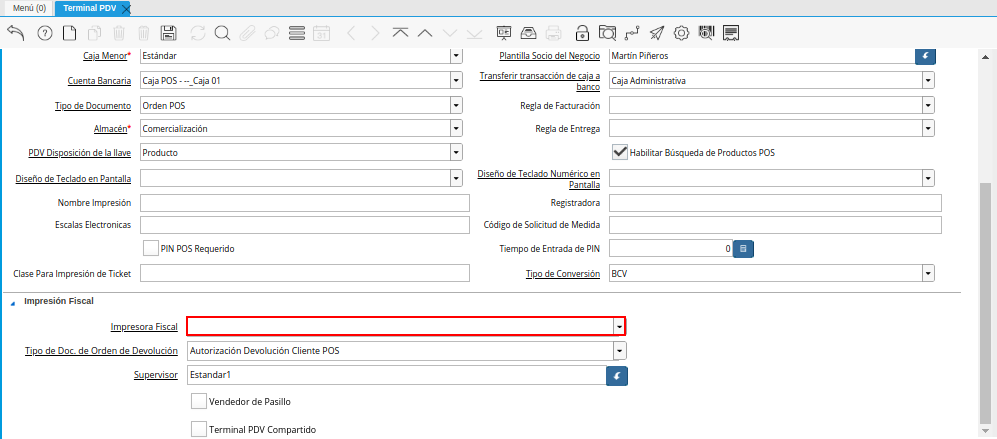Click the Print printer icon
Viewport: 997px width, 439px height.
point(554,33)
